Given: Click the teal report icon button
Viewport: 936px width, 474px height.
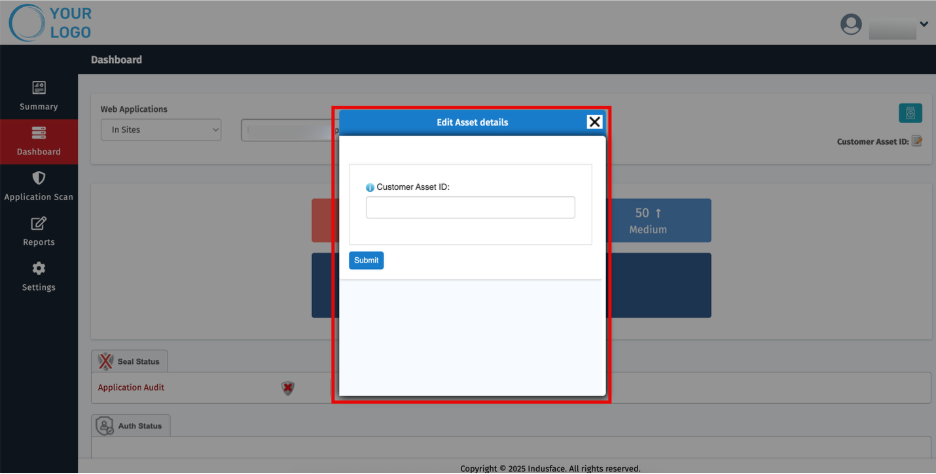Looking at the screenshot, I should click(910, 113).
